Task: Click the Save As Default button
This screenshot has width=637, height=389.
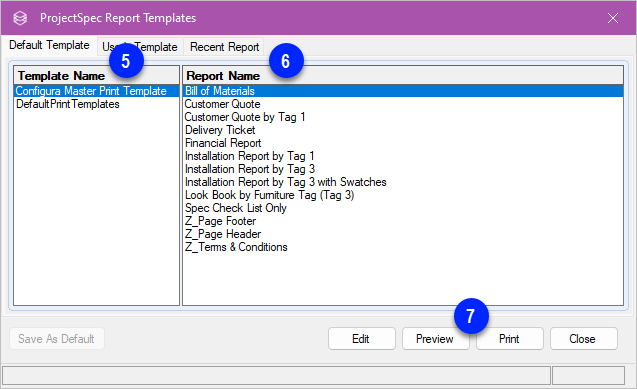Action: click(x=57, y=339)
